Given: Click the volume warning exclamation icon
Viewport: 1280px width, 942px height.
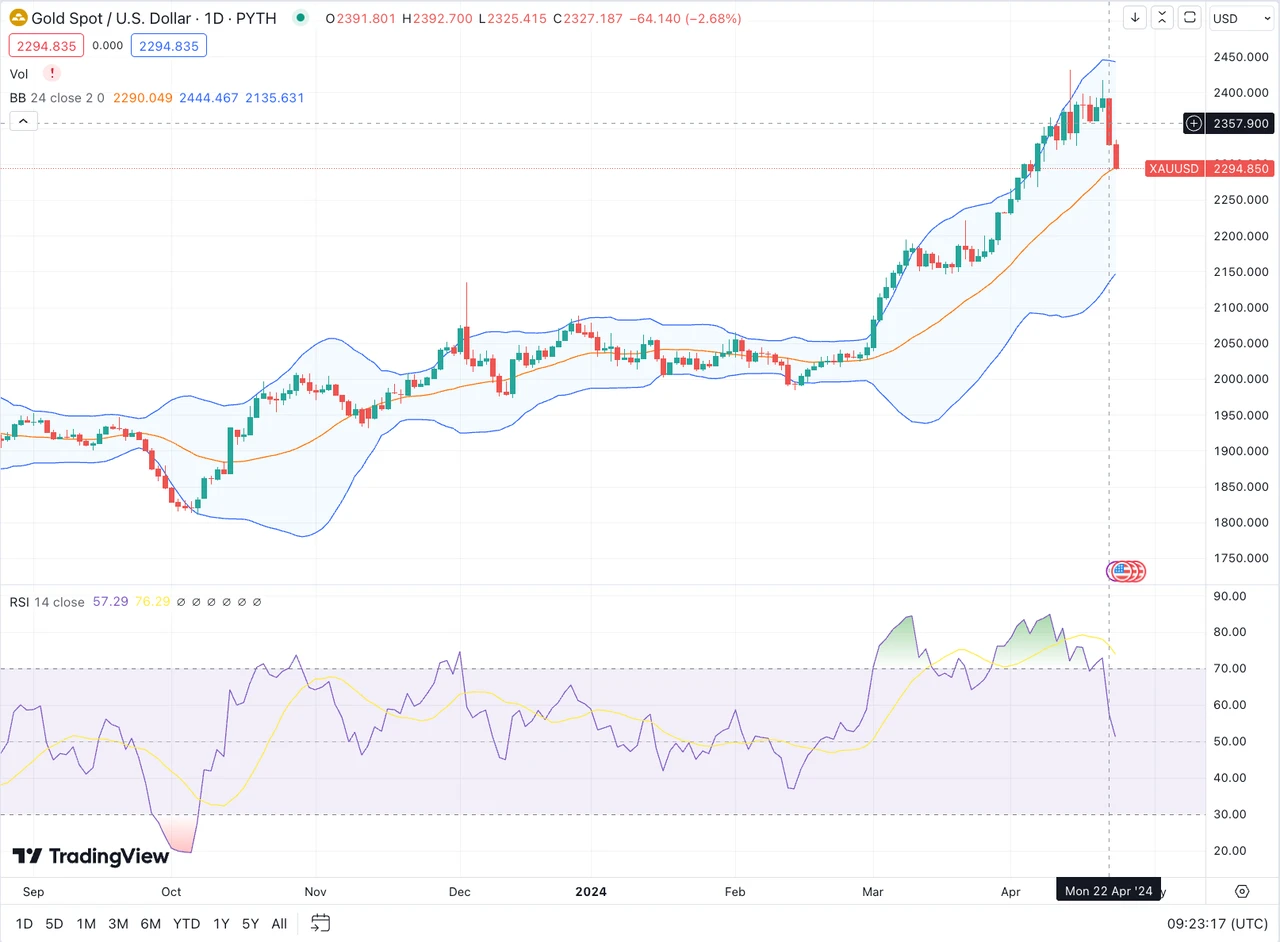Looking at the screenshot, I should (x=51, y=73).
